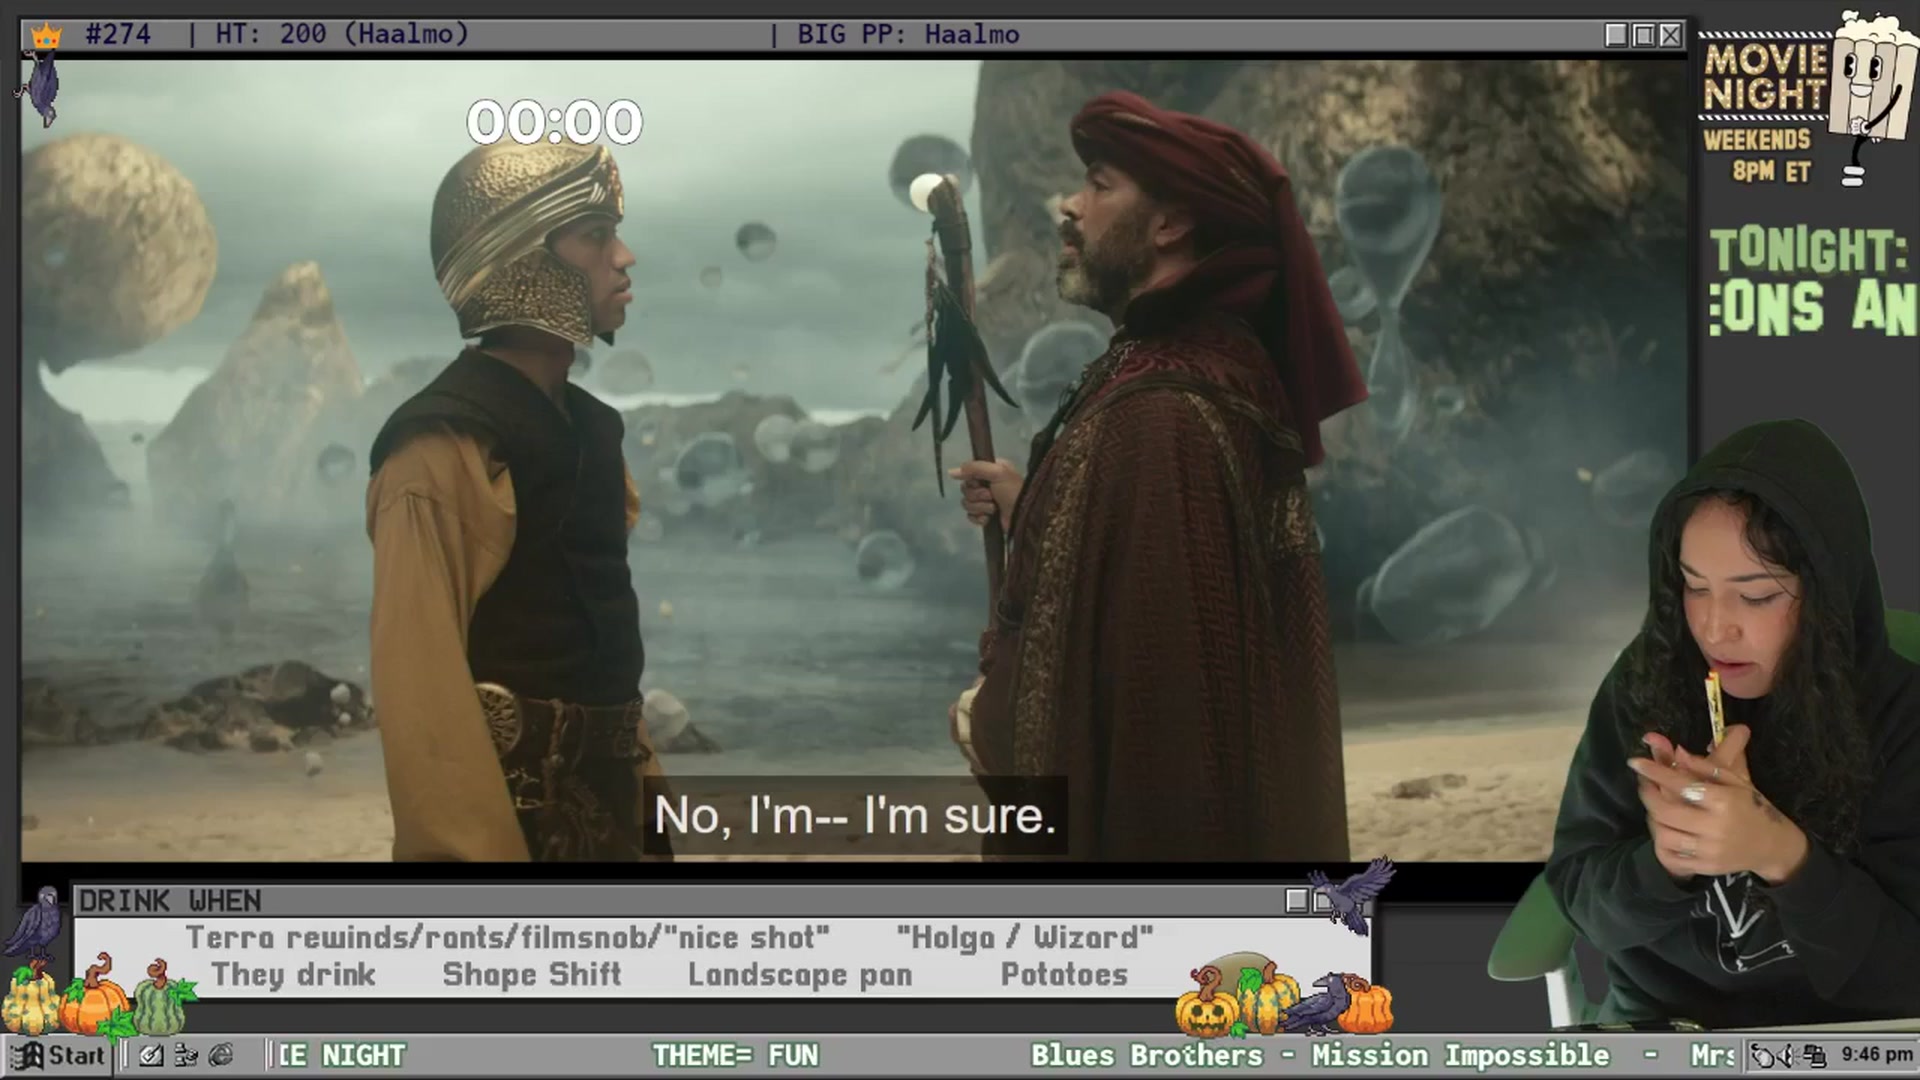Viewport: 1920px width, 1080px height.
Task: Click the DRINK WHEN window title
Action: pos(170,901)
